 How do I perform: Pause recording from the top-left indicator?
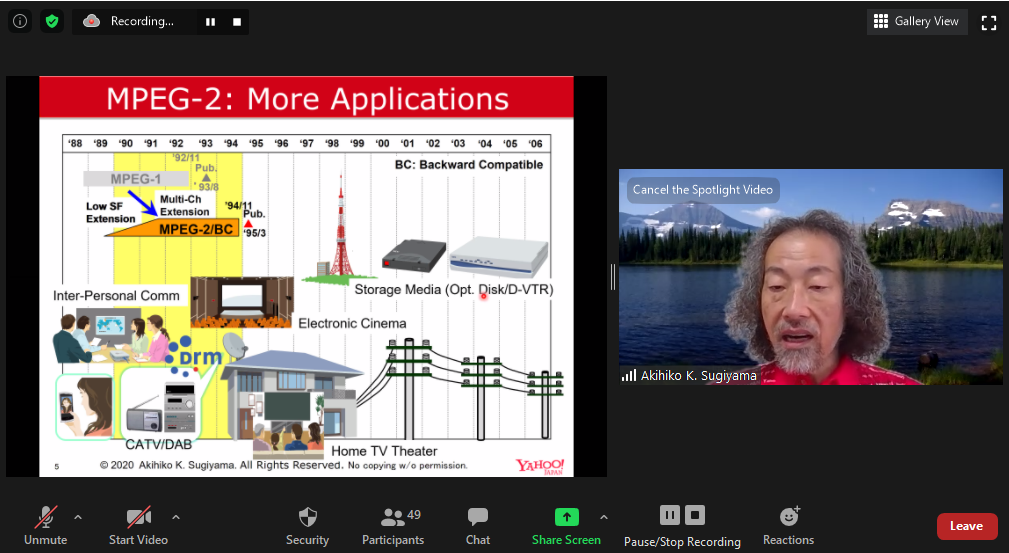[210, 22]
